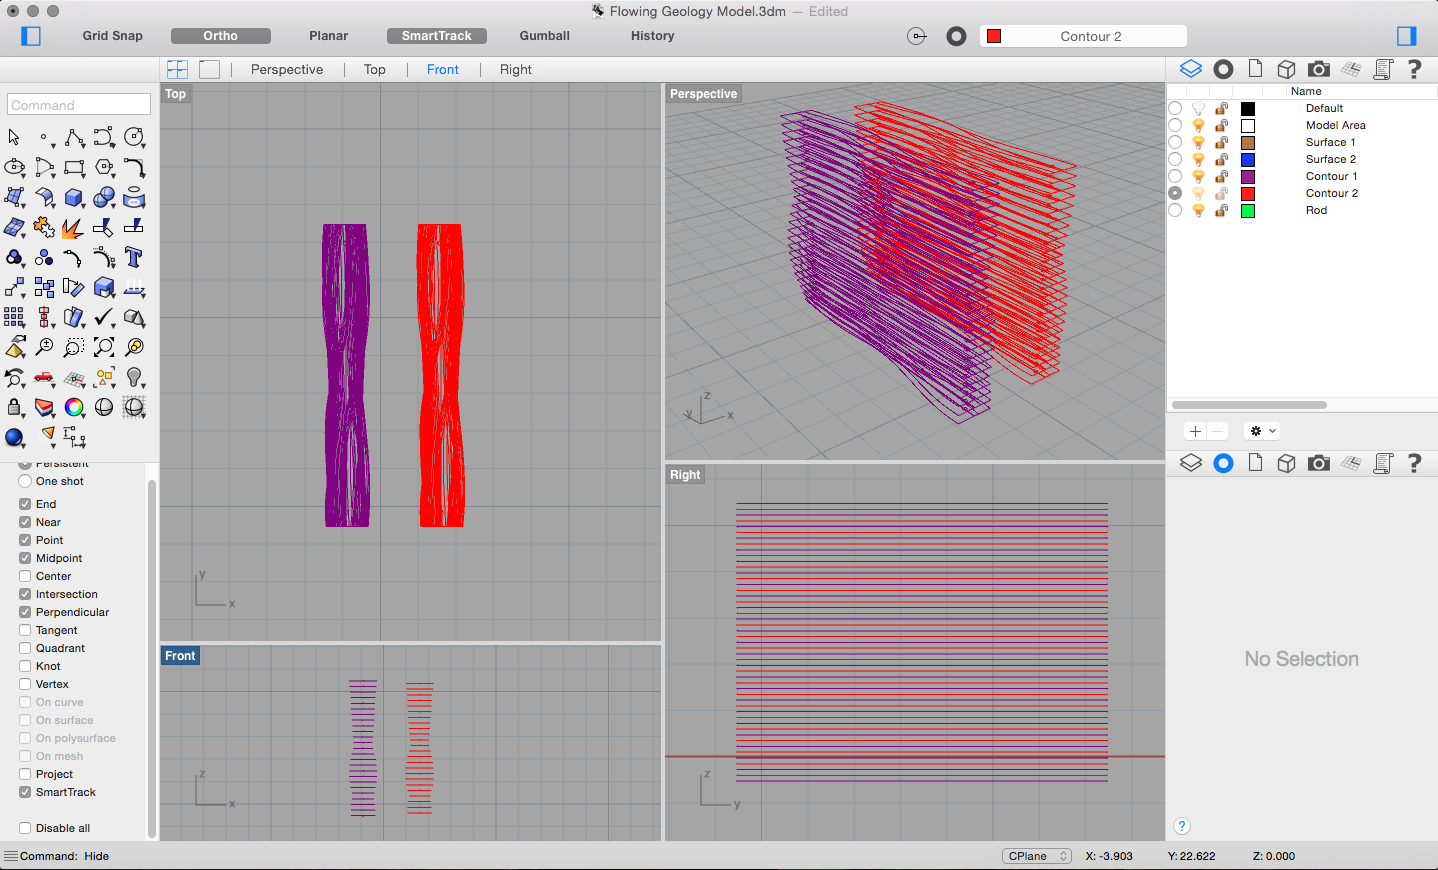Click the green color swatch of Rod layer
This screenshot has height=870, width=1438.
coord(1248,210)
